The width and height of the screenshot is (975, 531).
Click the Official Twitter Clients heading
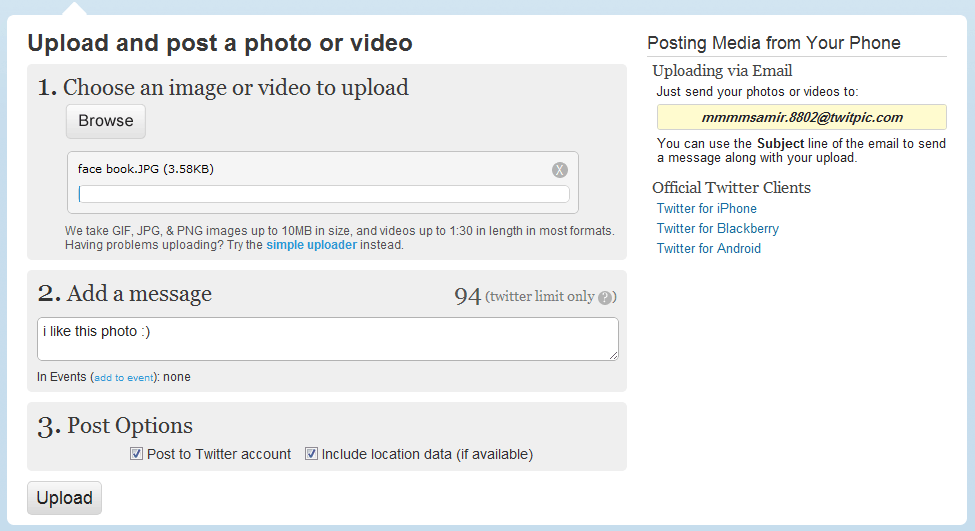(x=731, y=188)
